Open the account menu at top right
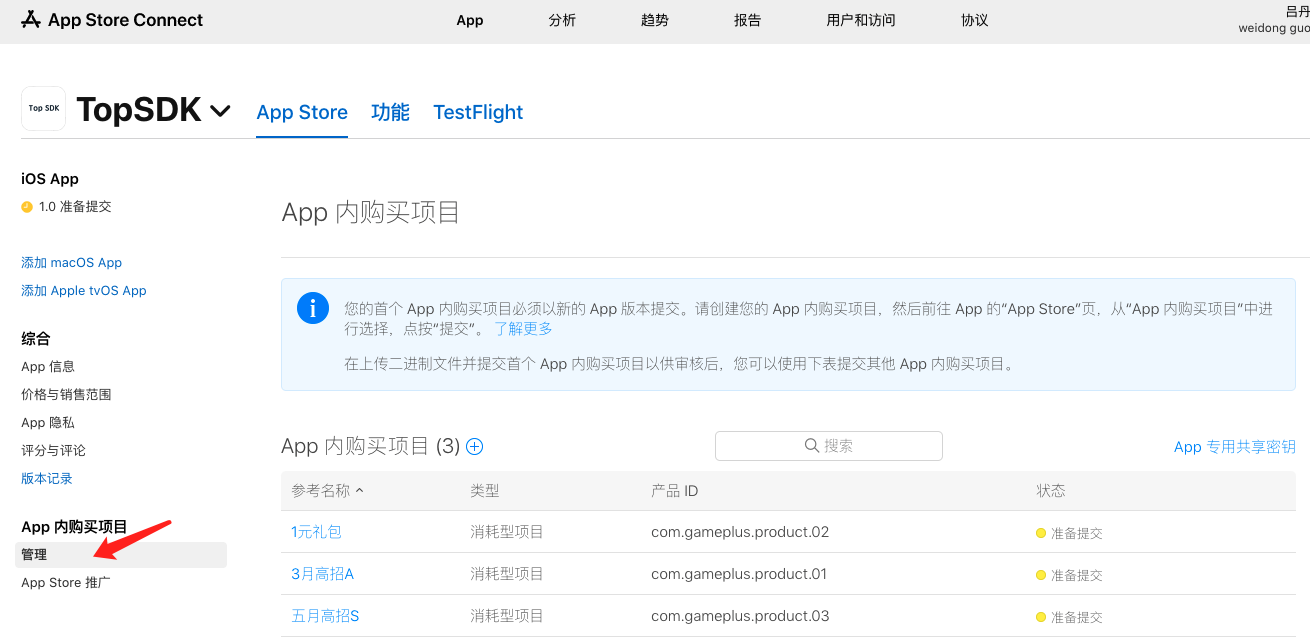1310x639 pixels. (1280, 20)
